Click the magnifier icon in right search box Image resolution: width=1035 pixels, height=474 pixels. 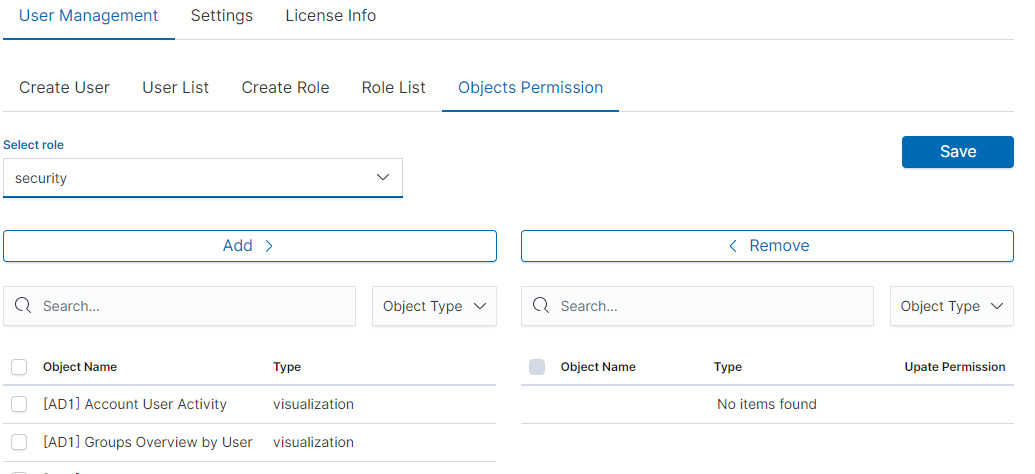pos(541,306)
